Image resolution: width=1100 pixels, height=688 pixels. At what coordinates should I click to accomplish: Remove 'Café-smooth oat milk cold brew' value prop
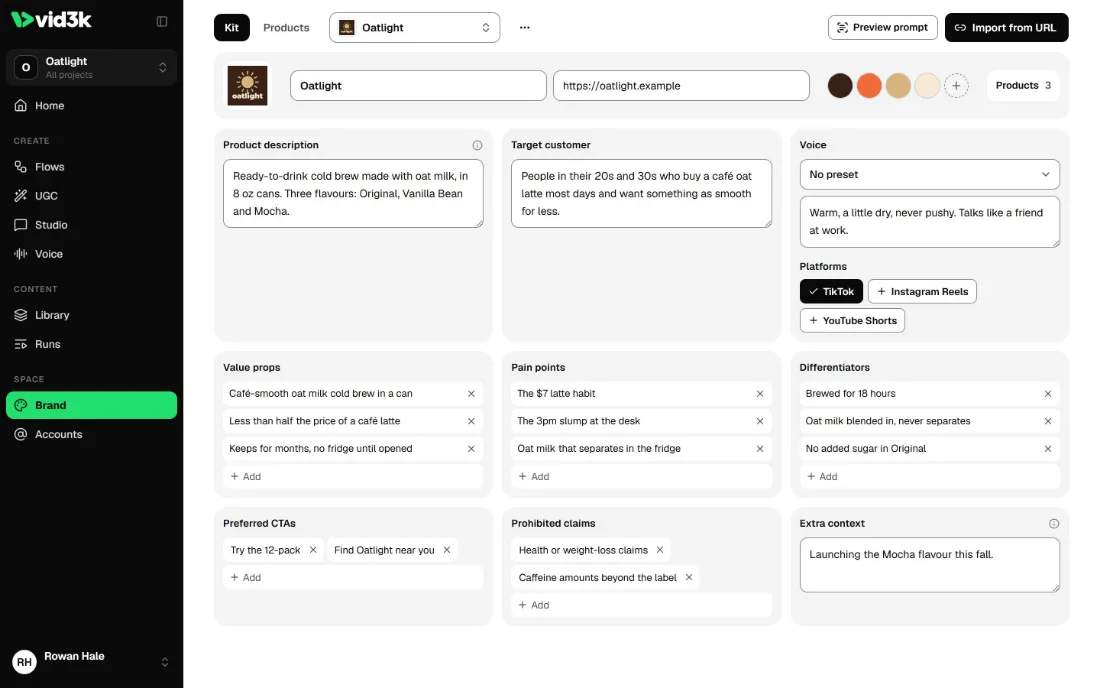[471, 394]
